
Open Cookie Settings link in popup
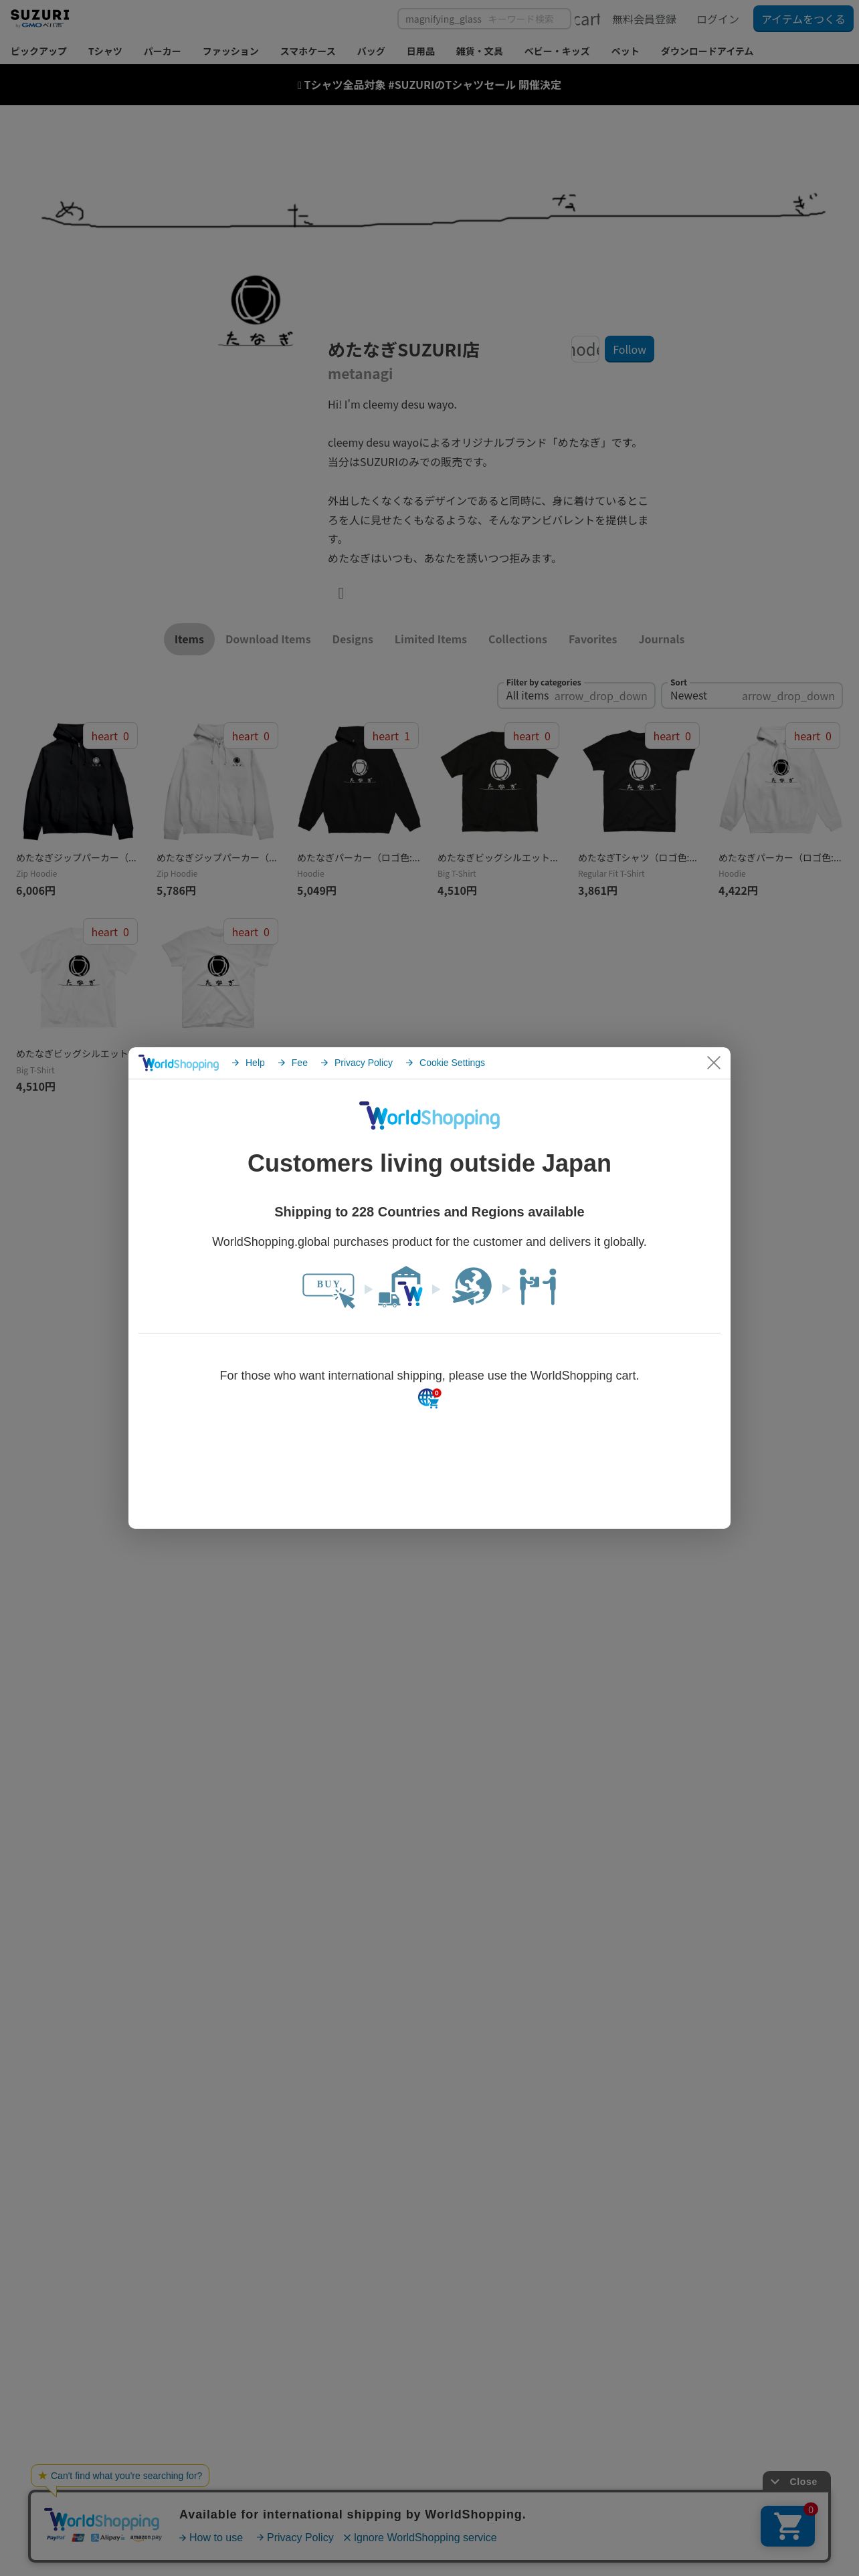point(446,1063)
